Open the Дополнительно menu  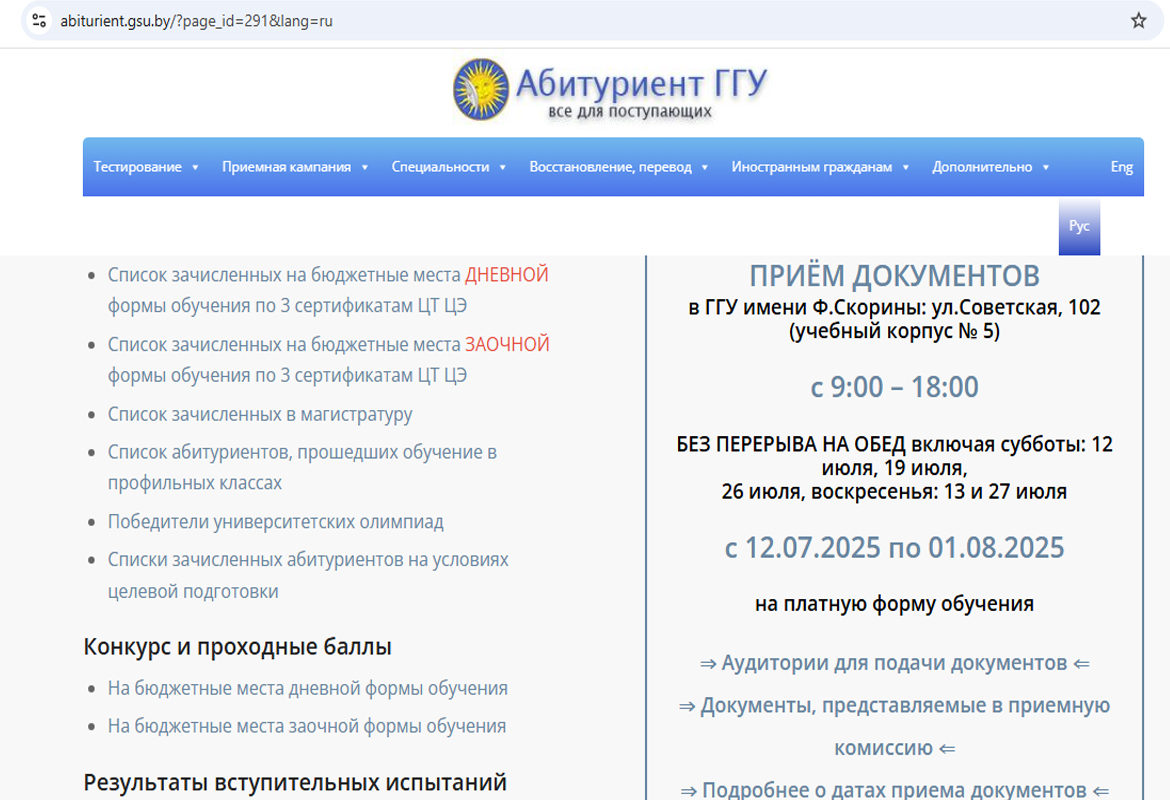pos(990,167)
